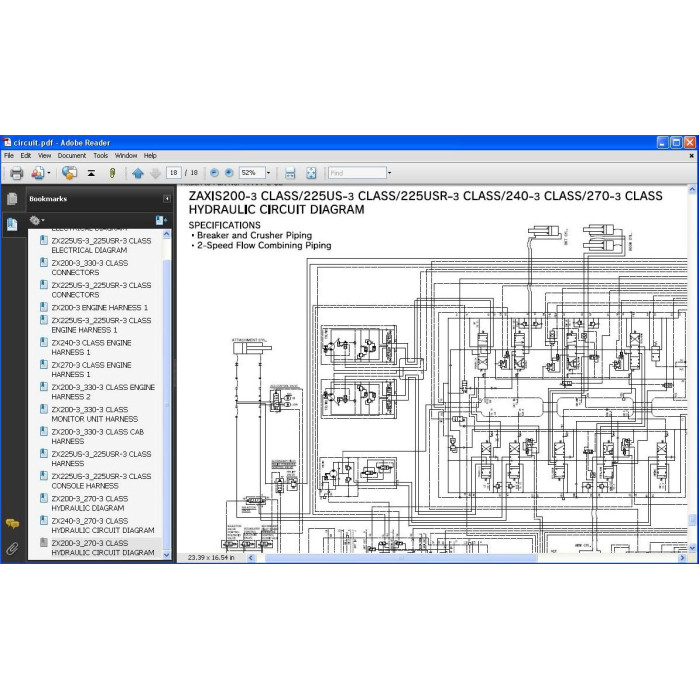Open the Find options dropdown arrow
Screen dimensions: 700x700
pyautogui.click(x=389, y=173)
